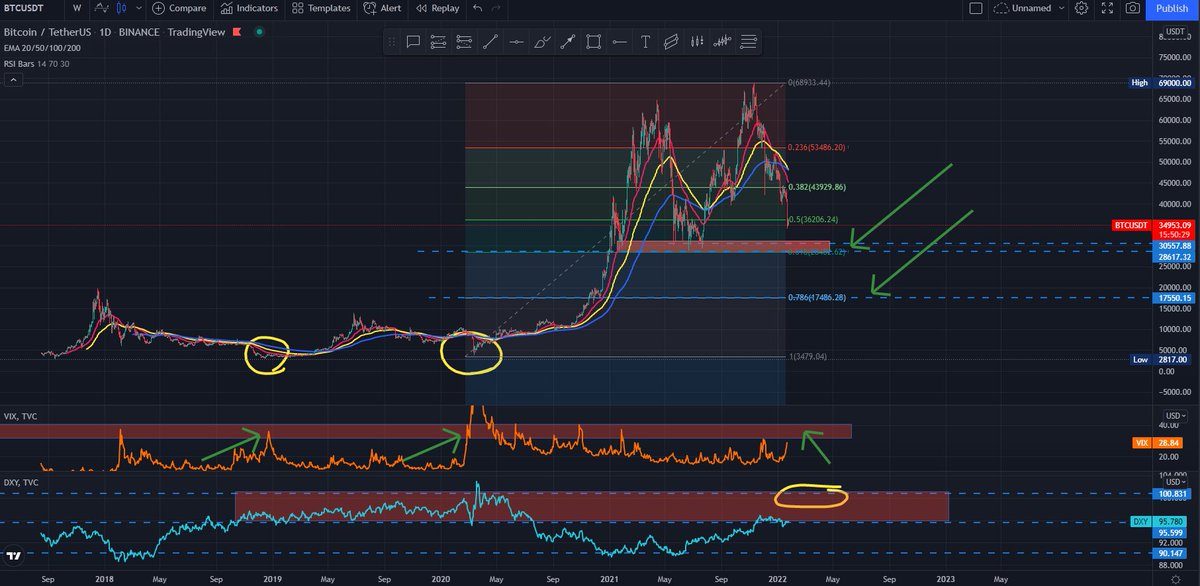Create a new Alert

pos(384,8)
